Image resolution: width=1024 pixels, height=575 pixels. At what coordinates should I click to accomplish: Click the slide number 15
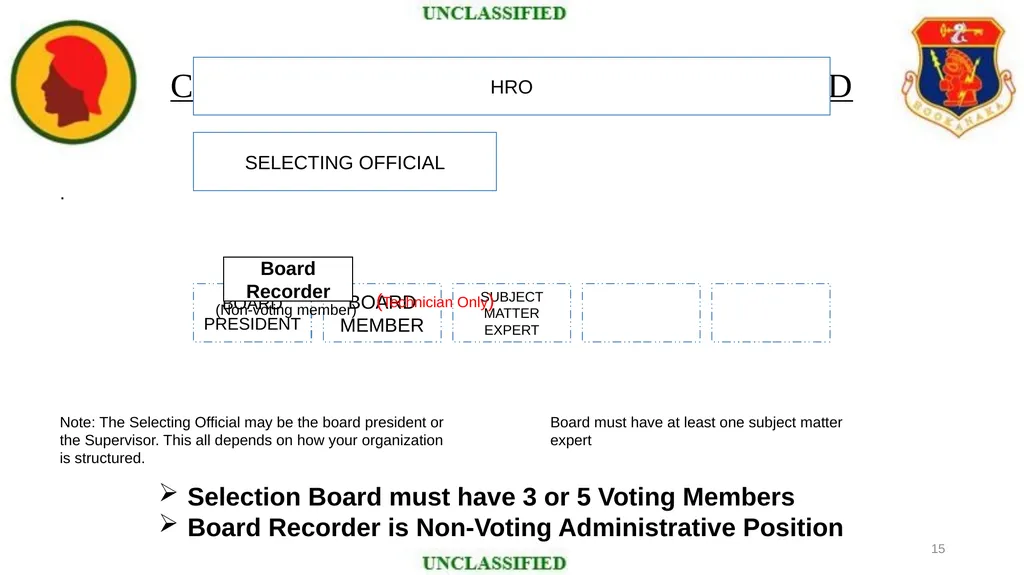[938, 549]
